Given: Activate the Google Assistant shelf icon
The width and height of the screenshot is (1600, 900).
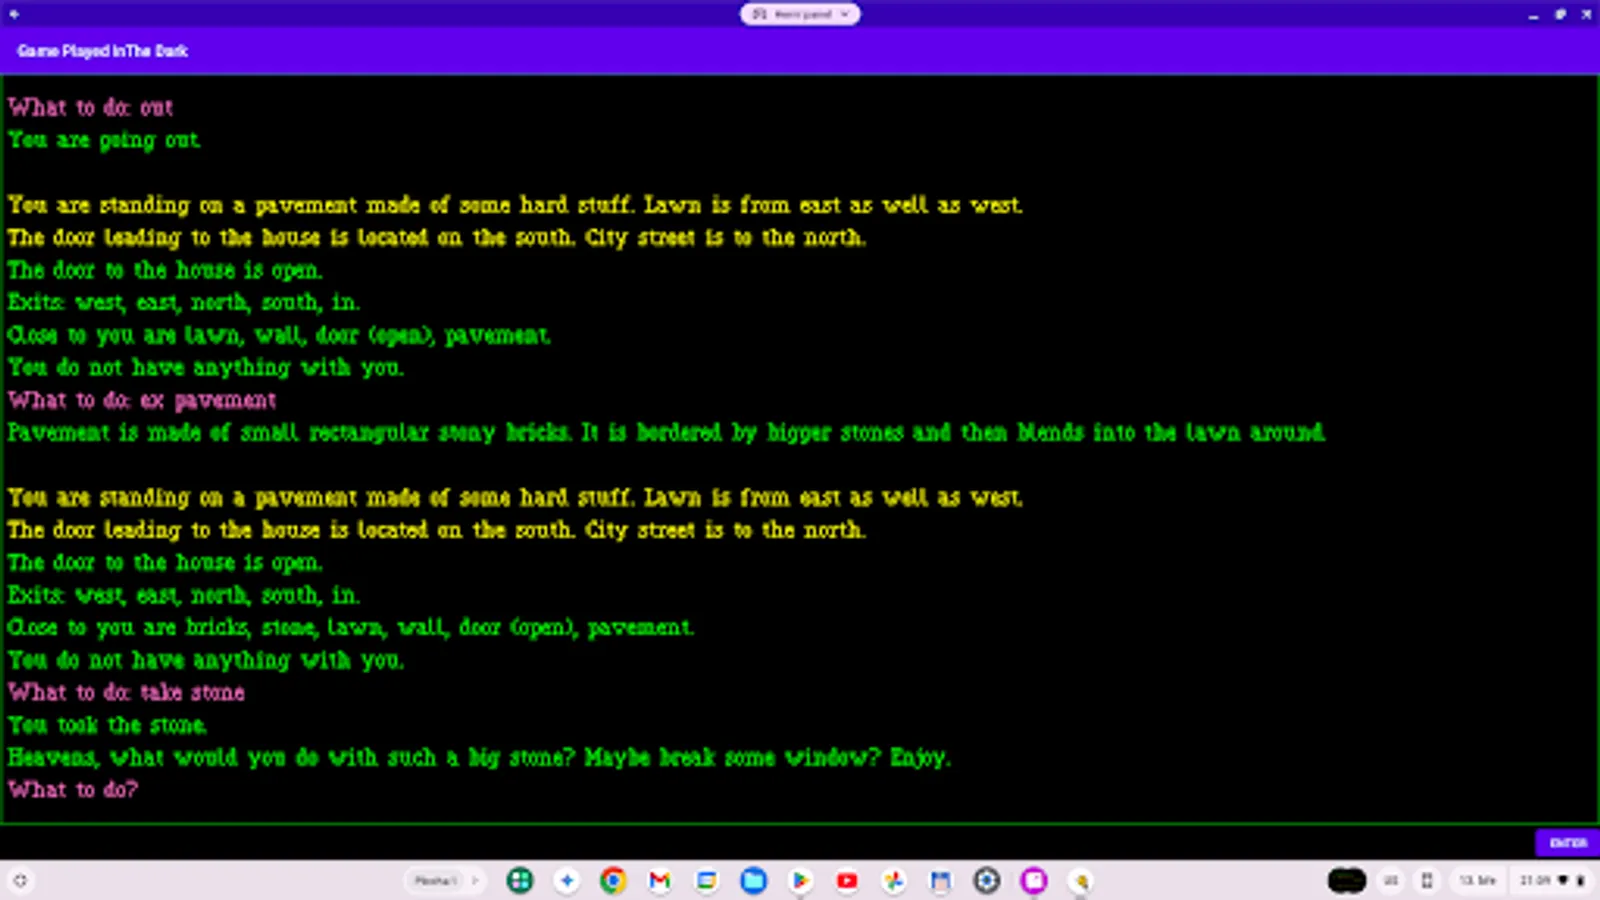Looking at the screenshot, I should click(567, 881).
